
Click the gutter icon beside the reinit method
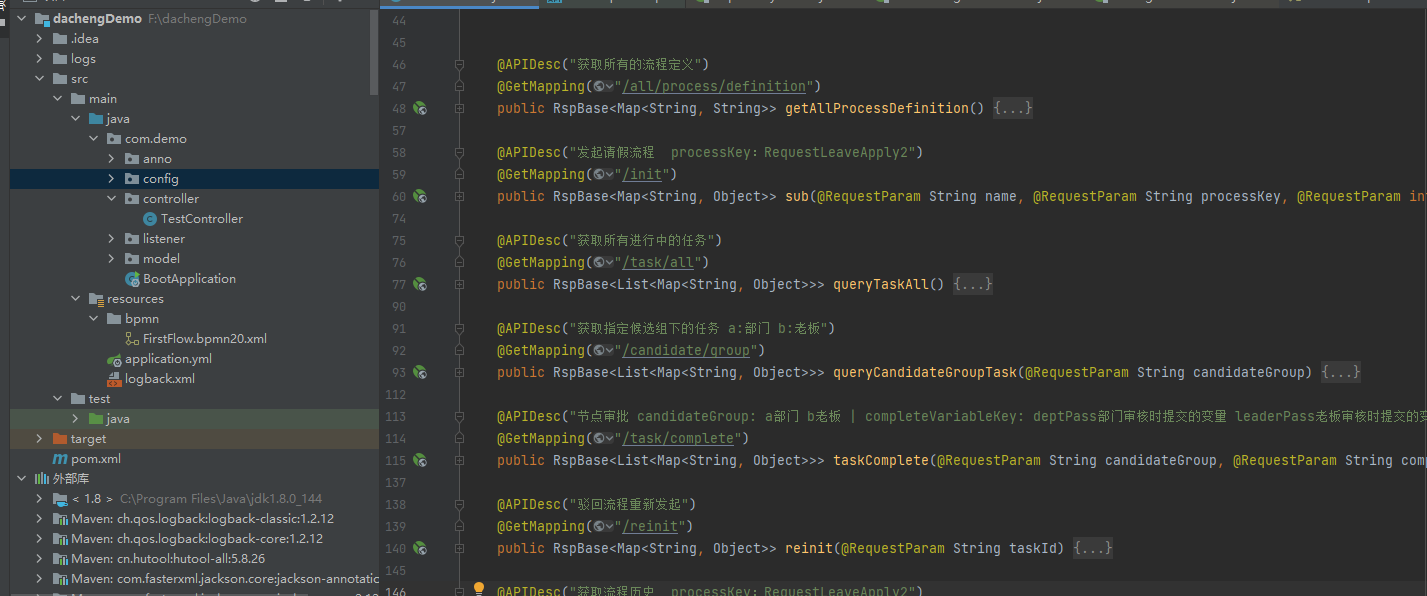[x=420, y=548]
